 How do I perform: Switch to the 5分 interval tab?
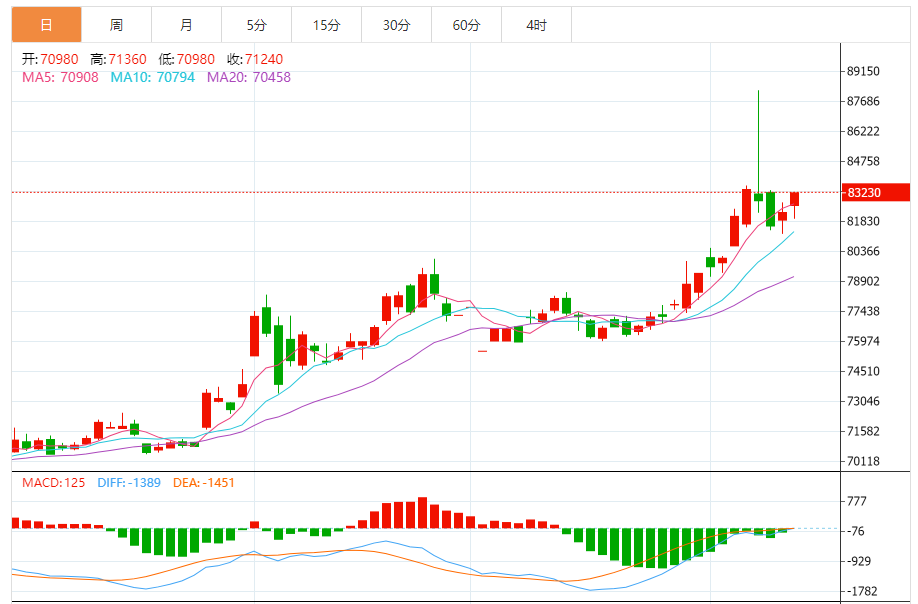coord(257,25)
